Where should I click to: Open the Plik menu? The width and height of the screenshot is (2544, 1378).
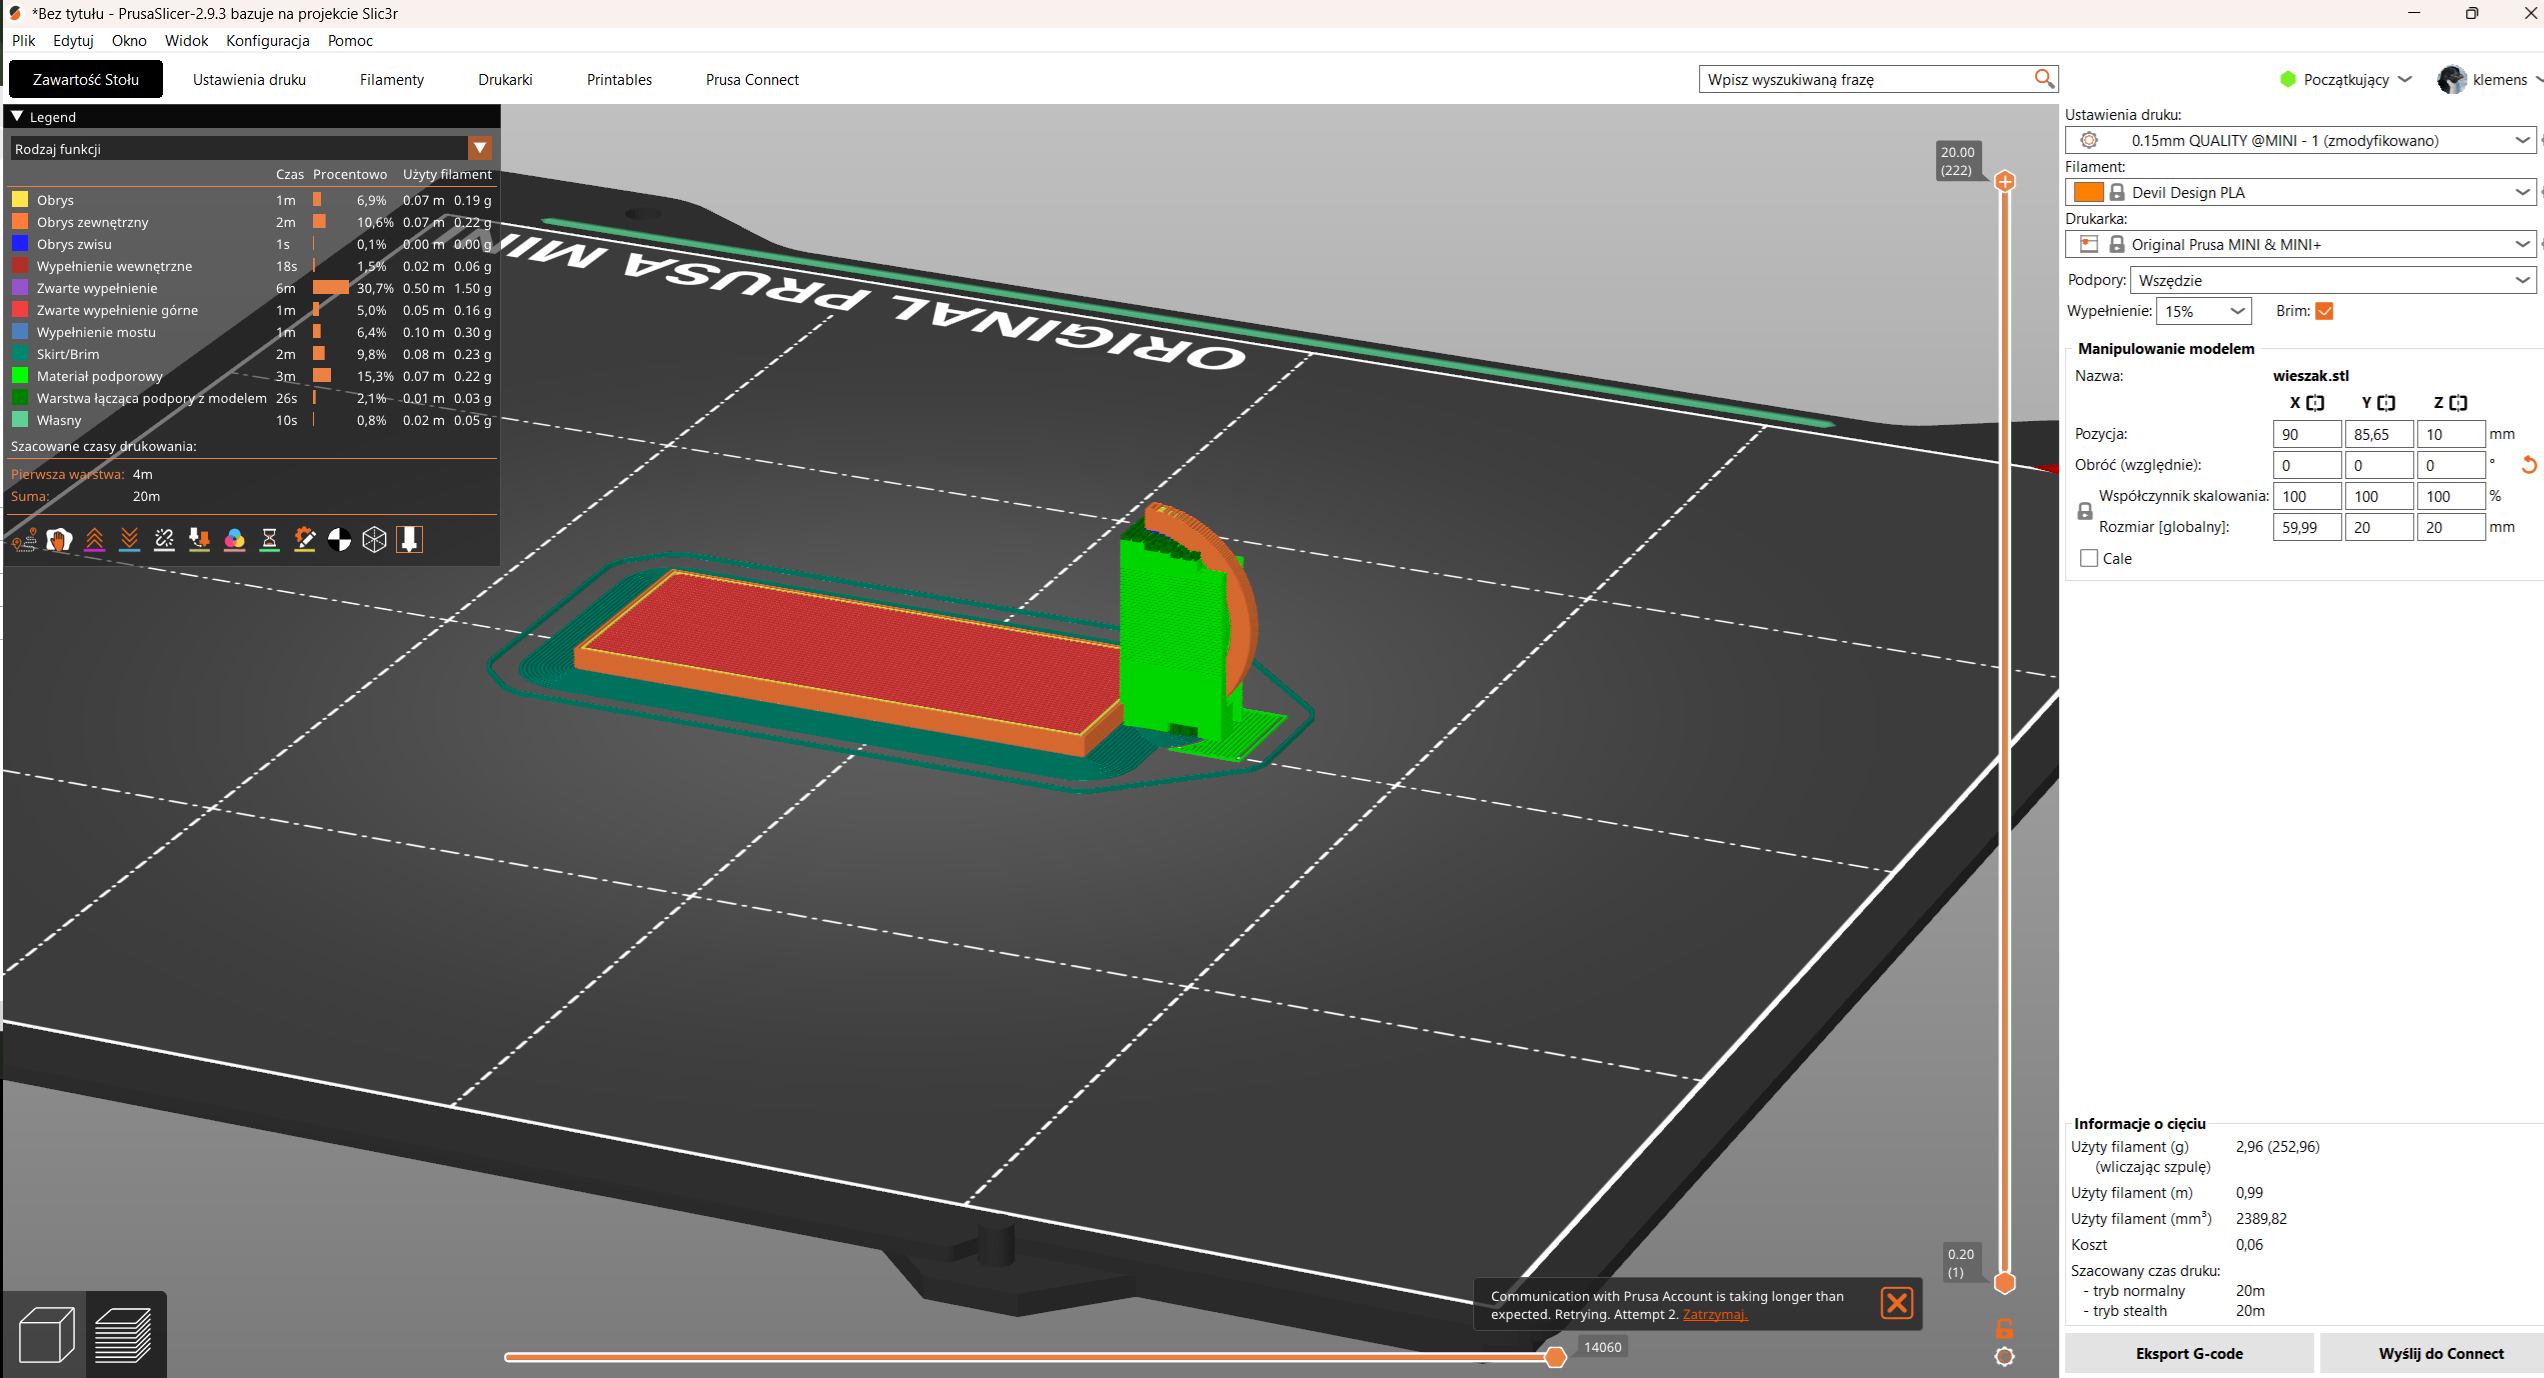23,40
